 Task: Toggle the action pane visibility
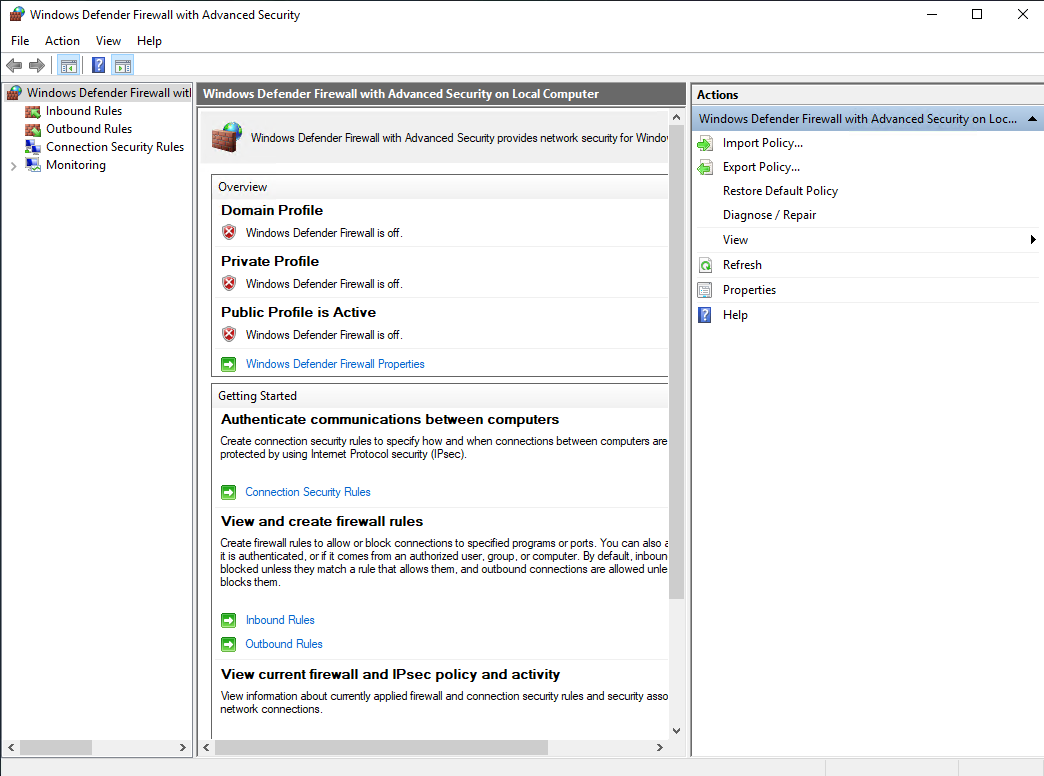tap(122, 64)
